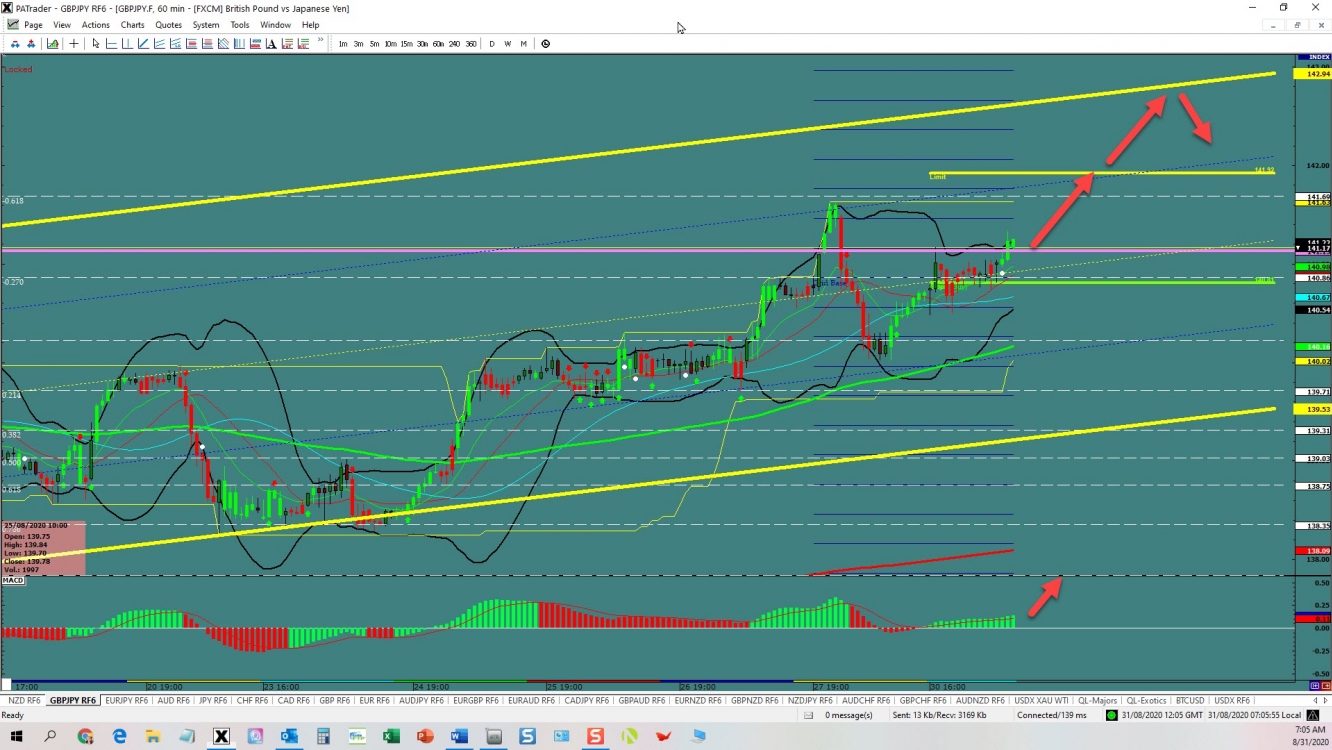The height and width of the screenshot is (750, 1332).
Task: Select the crosshair cursor tool
Action: click(x=74, y=44)
